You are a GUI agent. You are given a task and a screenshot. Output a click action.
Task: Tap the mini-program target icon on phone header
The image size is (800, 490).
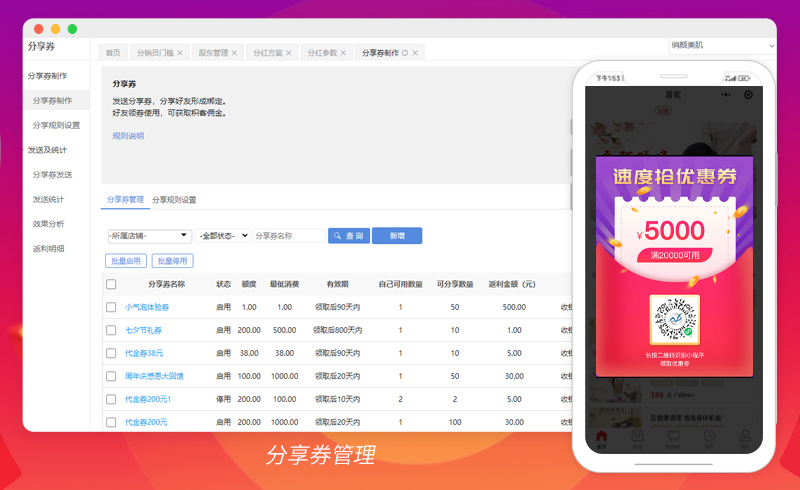coord(748,94)
